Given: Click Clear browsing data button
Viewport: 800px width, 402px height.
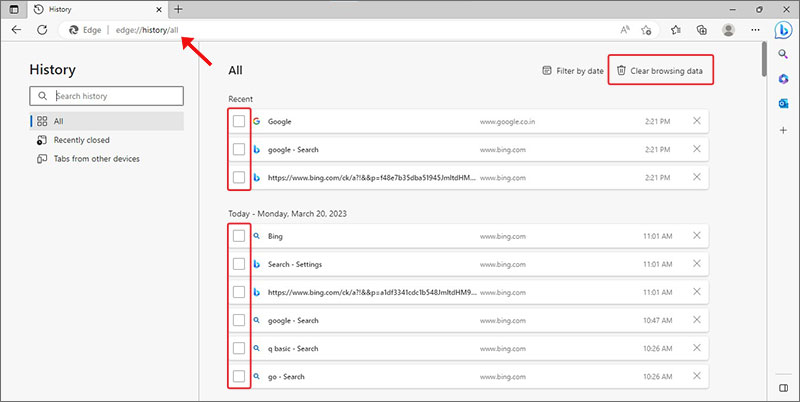Looking at the screenshot, I should (x=664, y=71).
